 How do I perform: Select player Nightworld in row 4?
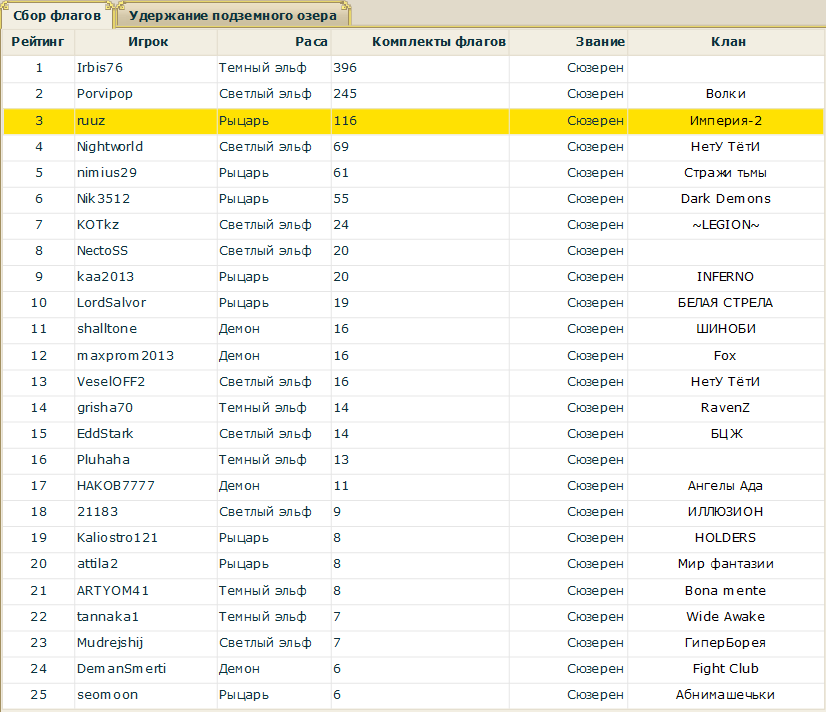[x=110, y=147]
